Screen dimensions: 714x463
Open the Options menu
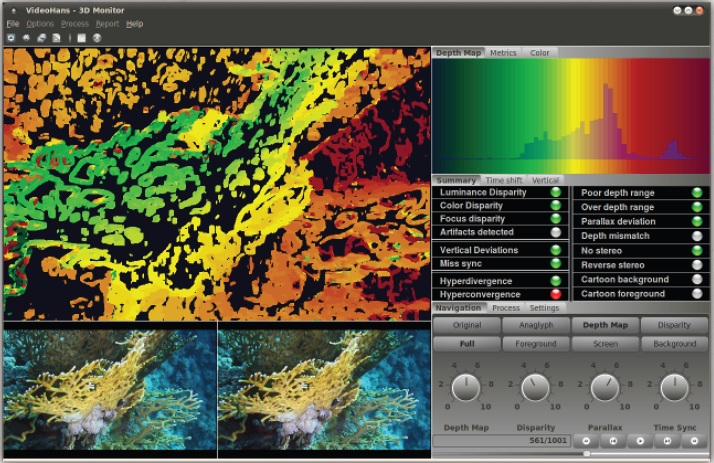pyautogui.click(x=40, y=24)
